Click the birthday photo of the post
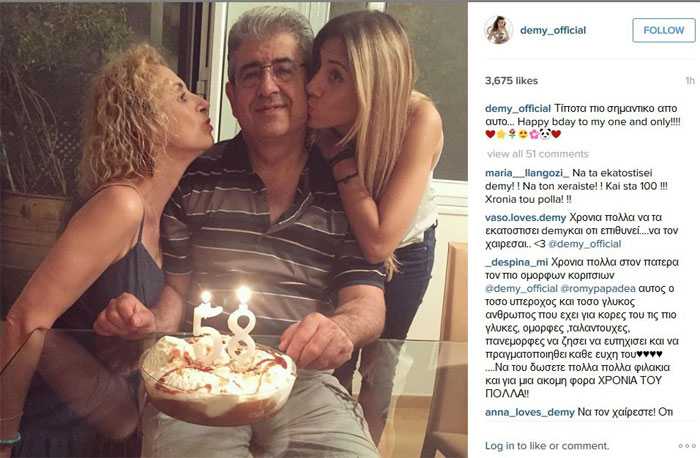Screen dimensions: 700x458 [x=234, y=230]
